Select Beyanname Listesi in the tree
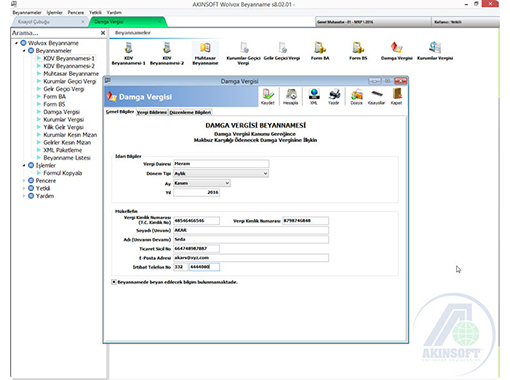This screenshot has height=380, width=510. [x=67, y=158]
